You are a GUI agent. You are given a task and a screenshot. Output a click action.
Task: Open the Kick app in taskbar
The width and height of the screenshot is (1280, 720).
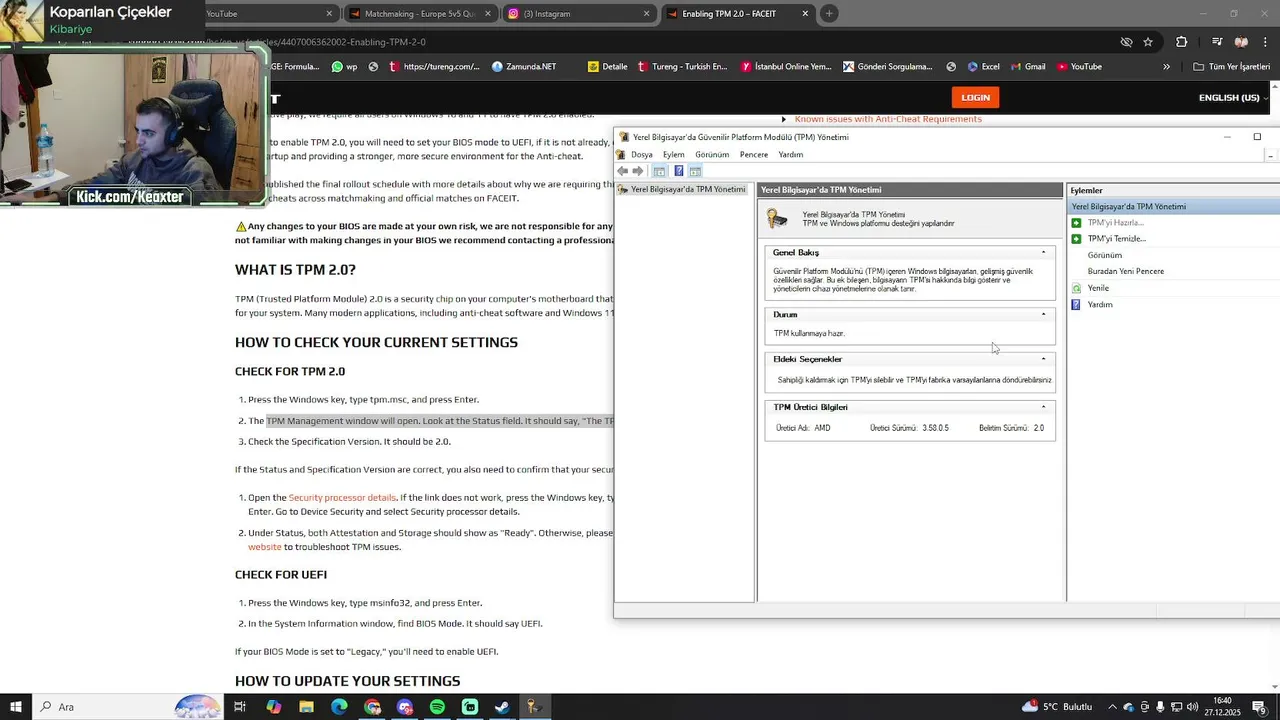pyautogui.click(x=470, y=707)
